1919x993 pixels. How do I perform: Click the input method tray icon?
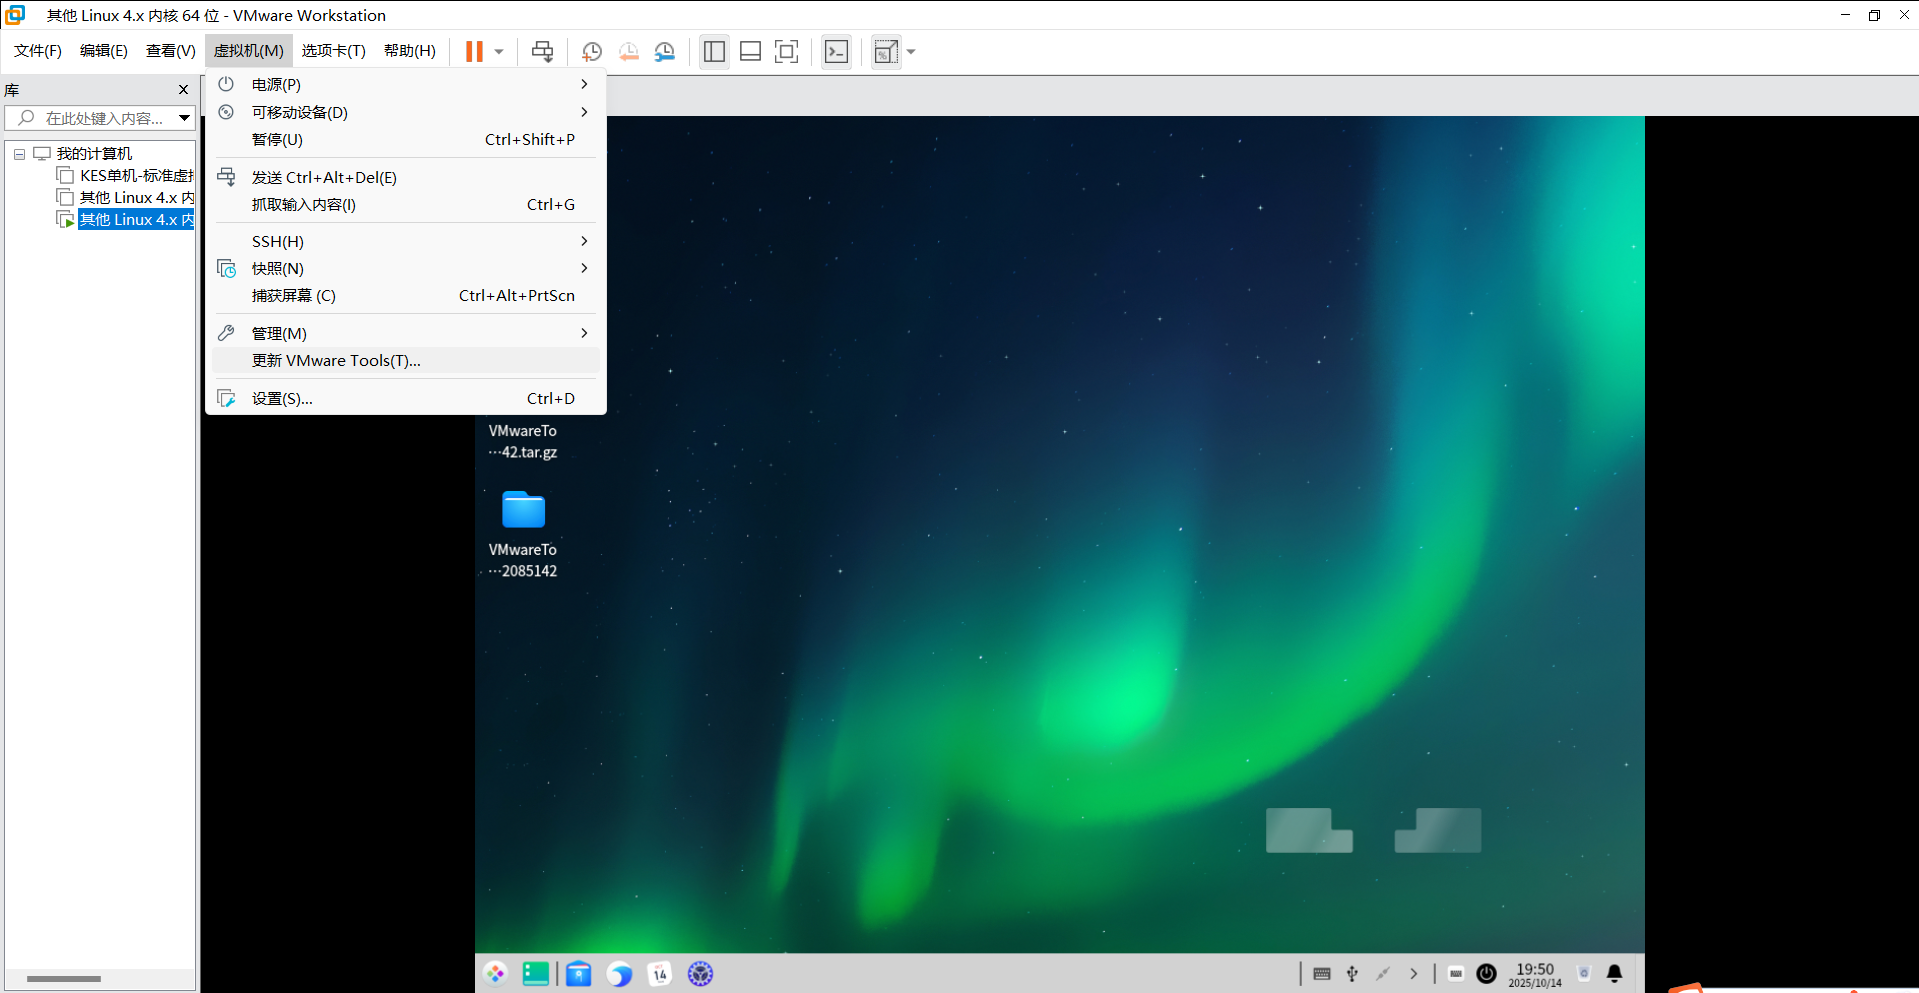[1456, 973]
